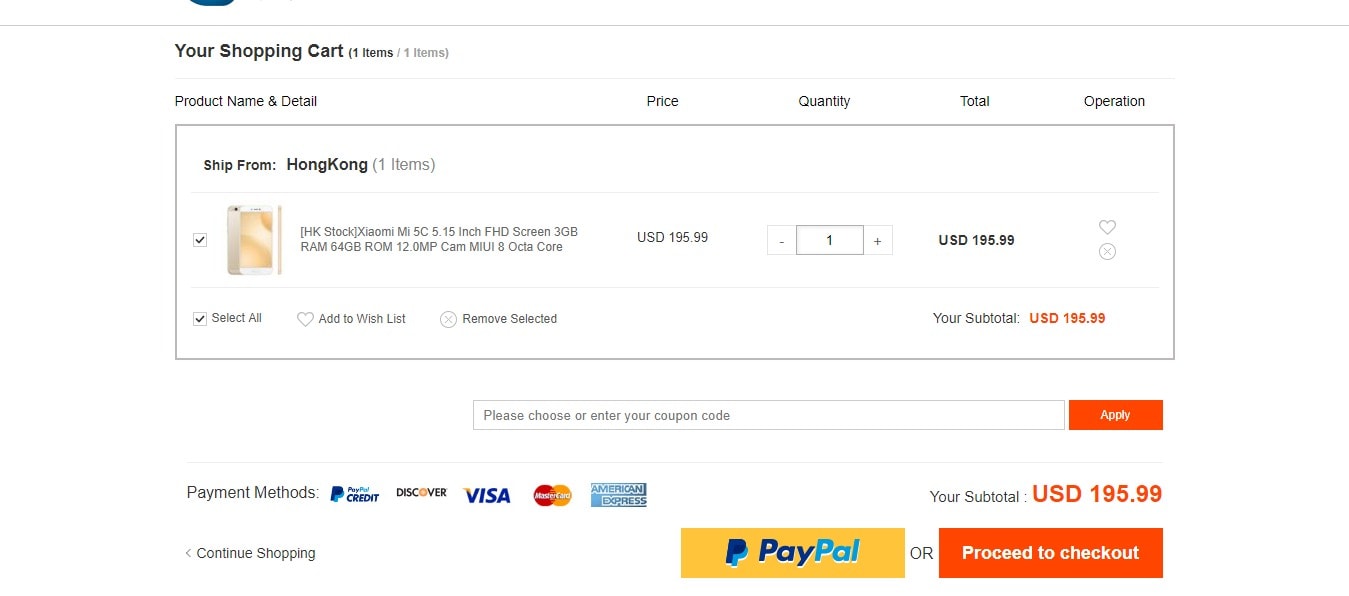Decrease quantity with the minus button

click(x=781, y=240)
